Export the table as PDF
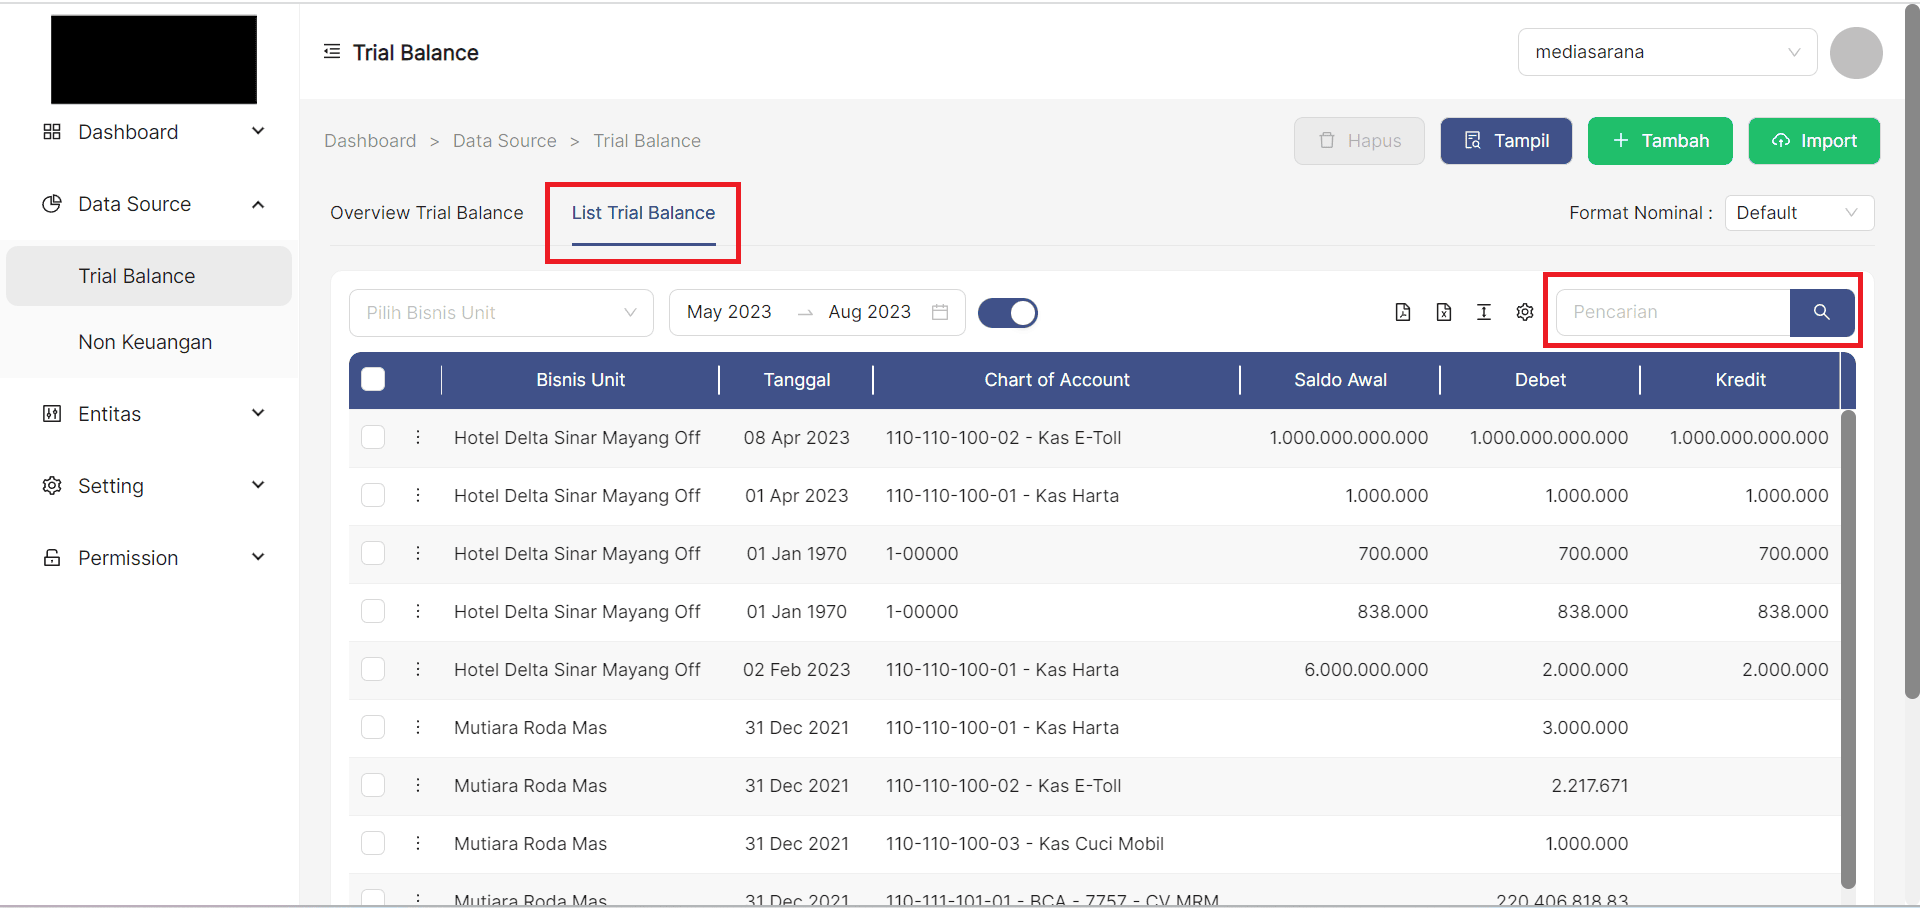Screen dimensions: 1920x908 point(1403,312)
